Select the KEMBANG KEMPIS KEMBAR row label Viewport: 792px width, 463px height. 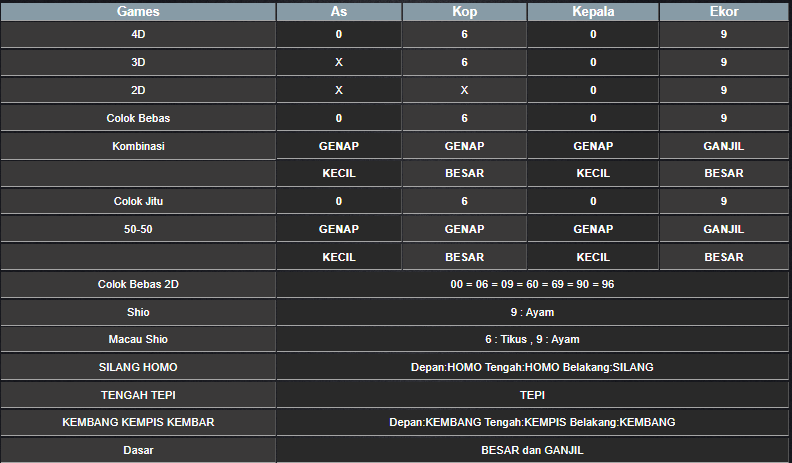[x=138, y=422]
